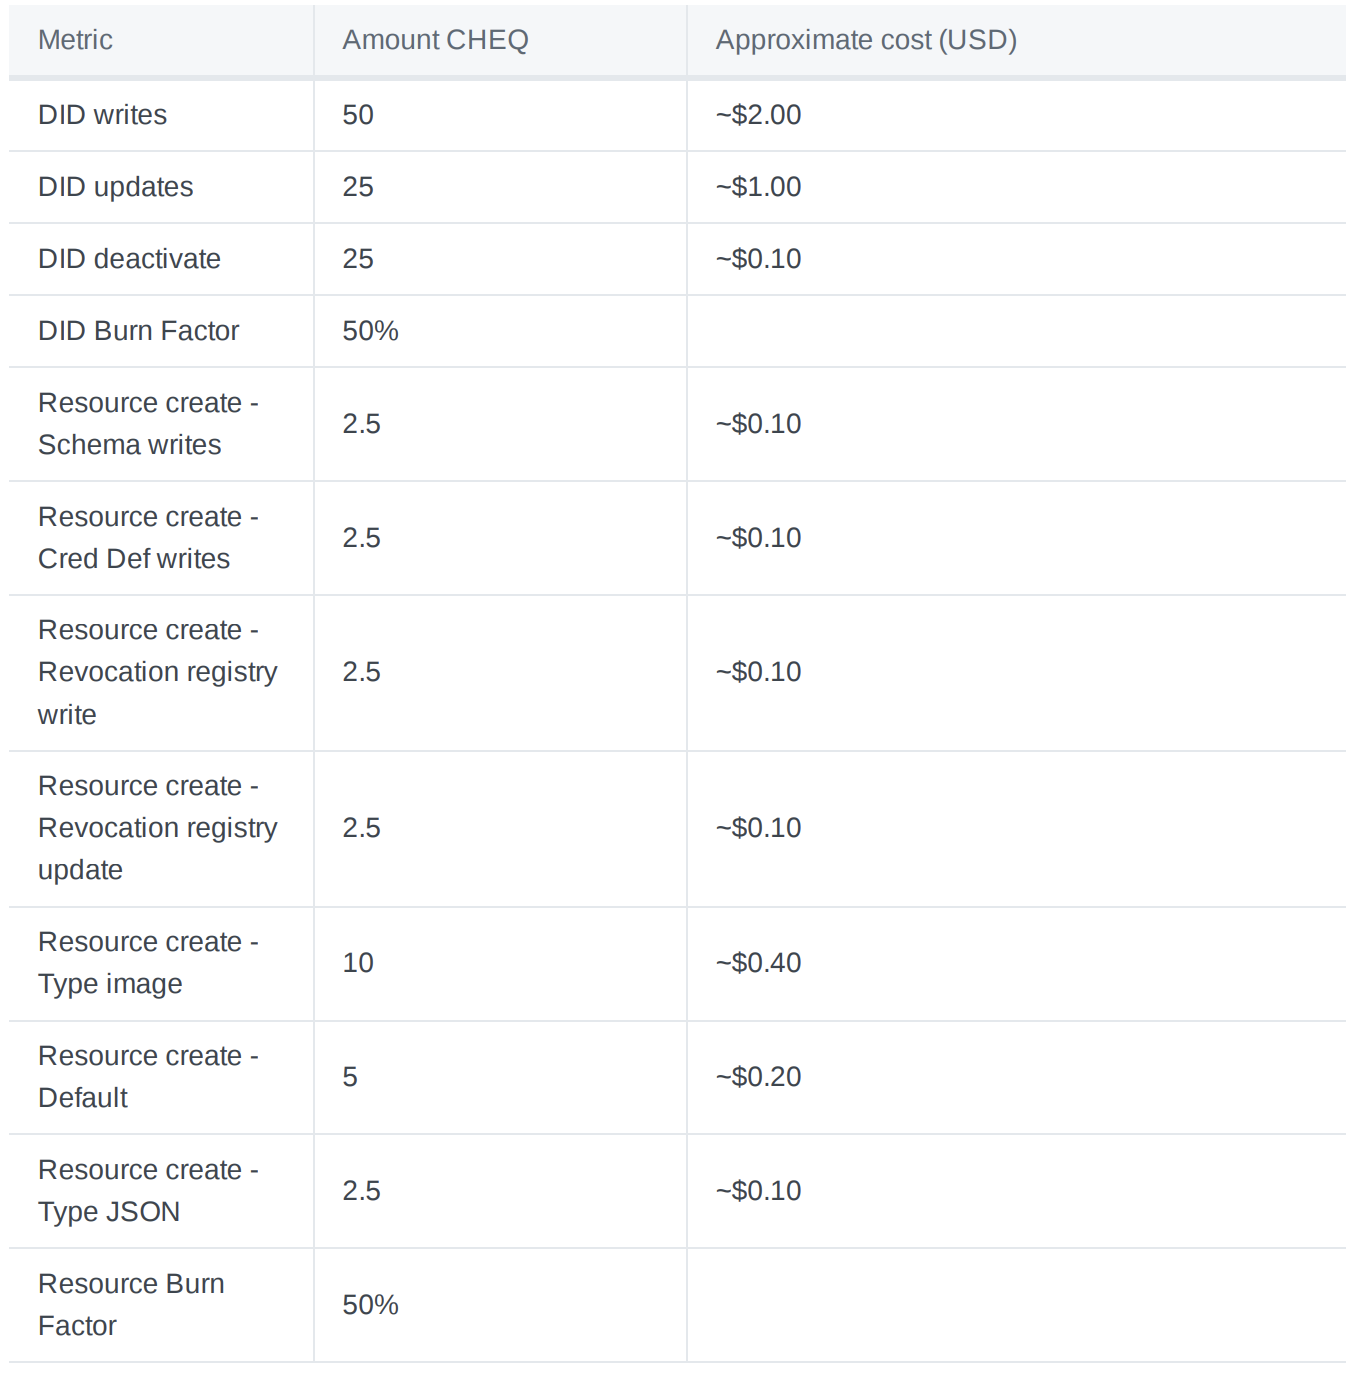This screenshot has height=1378, width=1368.
Task: Click the DID Burn Factor label
Action: 138,331
